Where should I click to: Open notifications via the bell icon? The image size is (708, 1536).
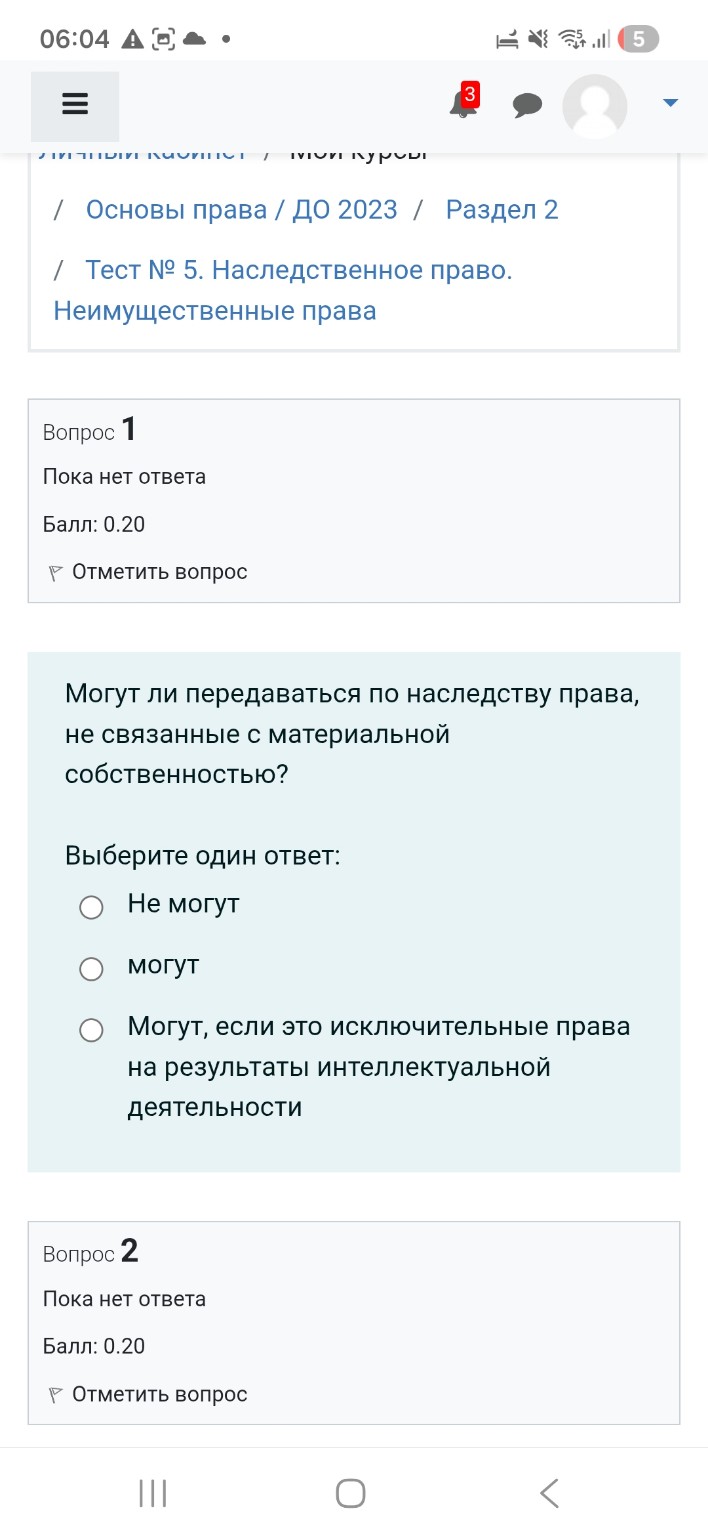(460, 108)
